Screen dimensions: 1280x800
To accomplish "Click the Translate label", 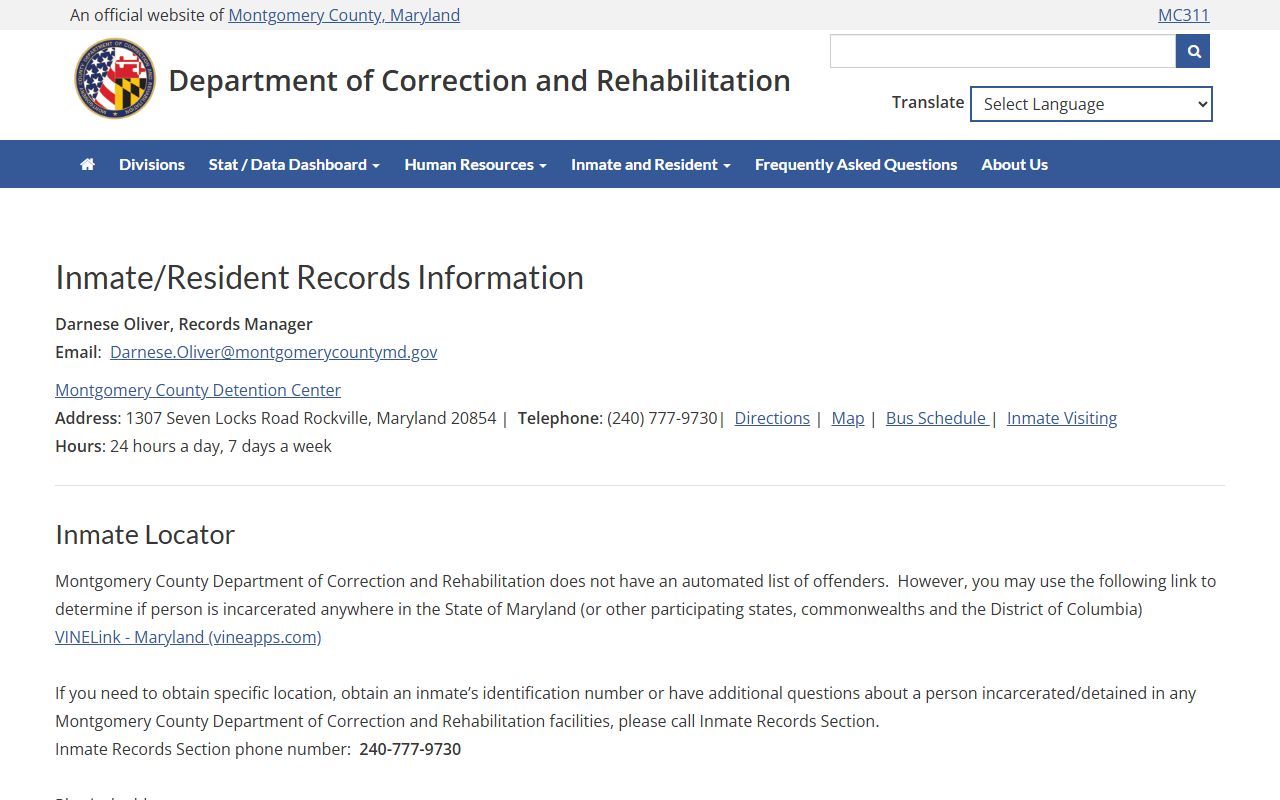I will pos(928,102).
